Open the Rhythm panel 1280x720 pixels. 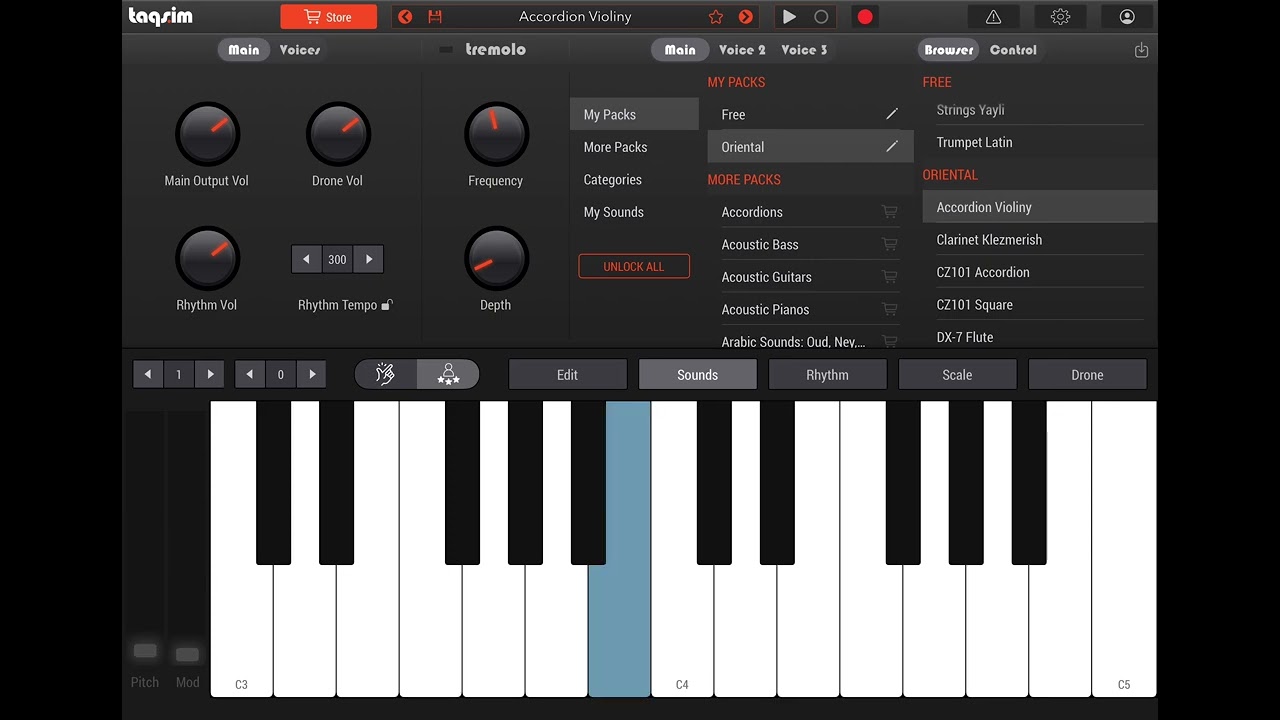click(827, 375)
